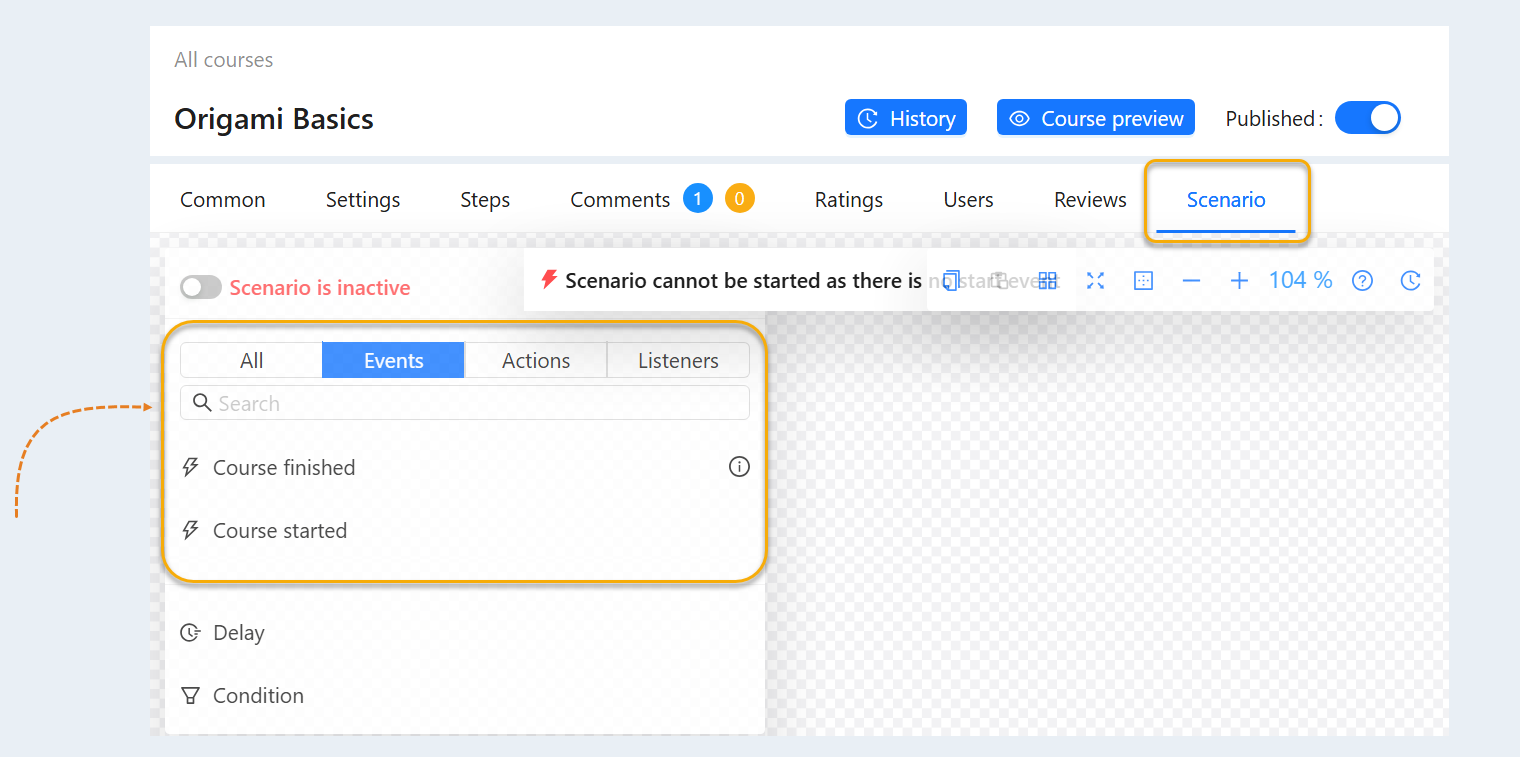Open the Comments tab
1520x757 pixels.
tap(620, 200)
